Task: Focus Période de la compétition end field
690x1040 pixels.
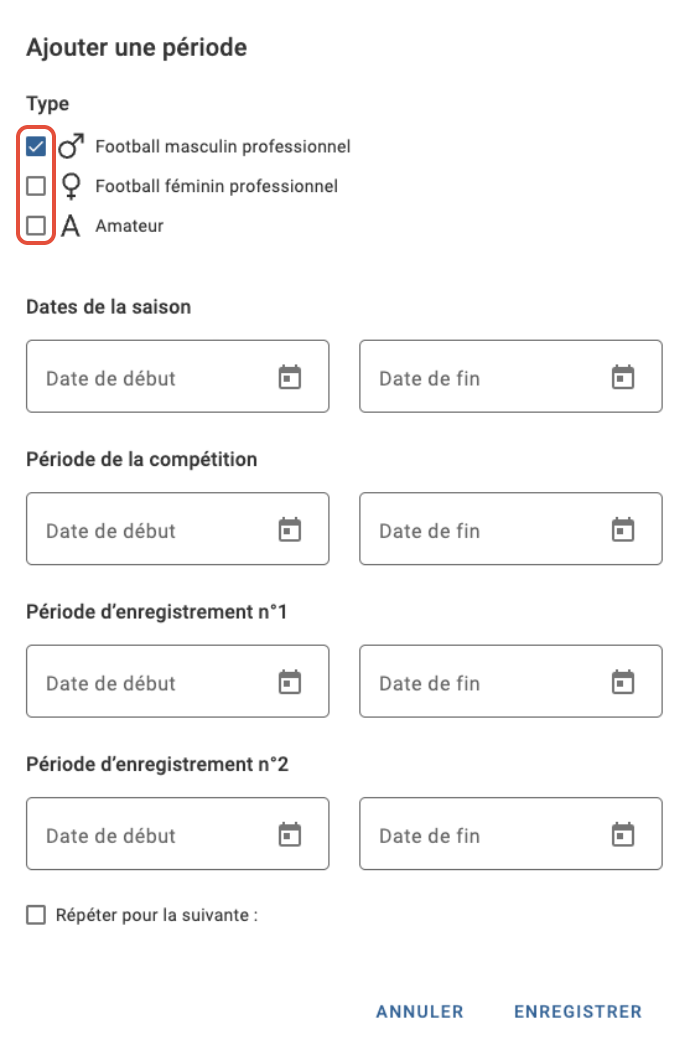Action: pyautogui.click(x=511, y=529)
